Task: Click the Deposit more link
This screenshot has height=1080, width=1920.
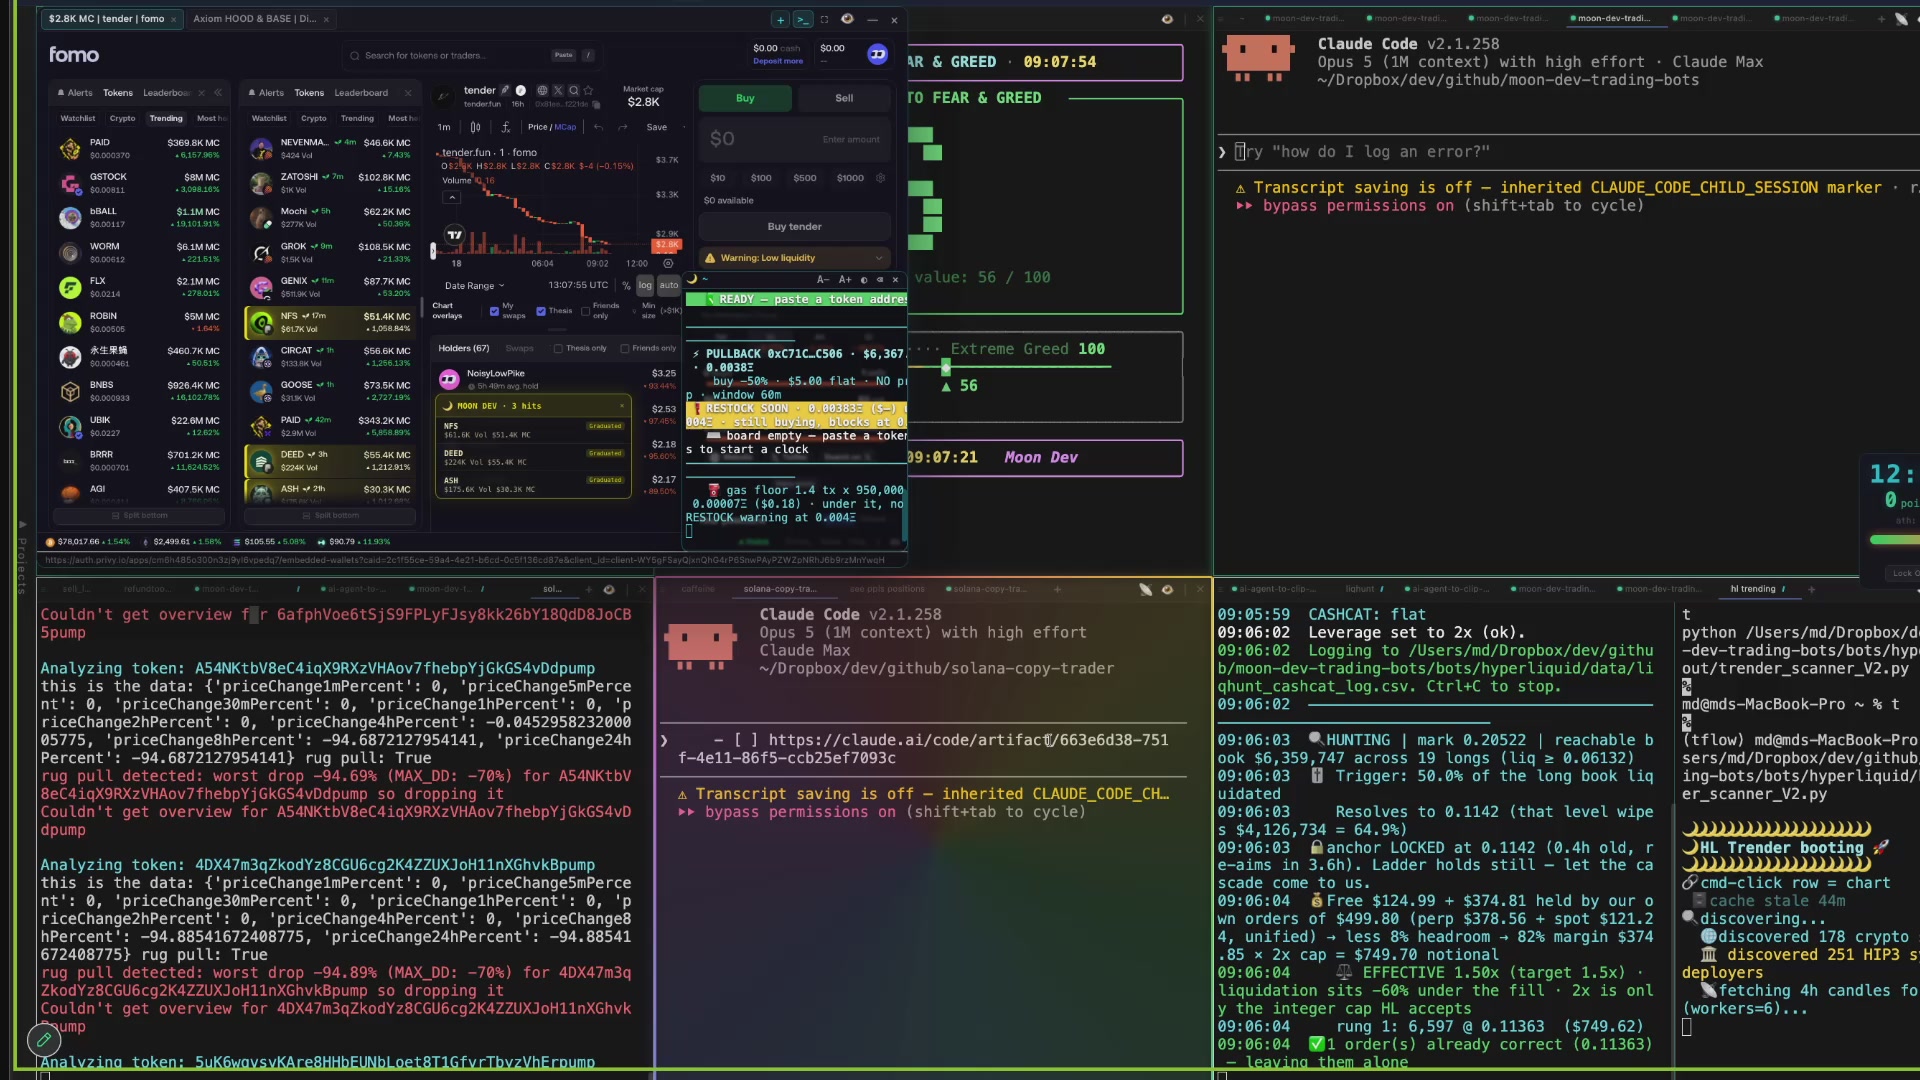Action: click(778, 62)
